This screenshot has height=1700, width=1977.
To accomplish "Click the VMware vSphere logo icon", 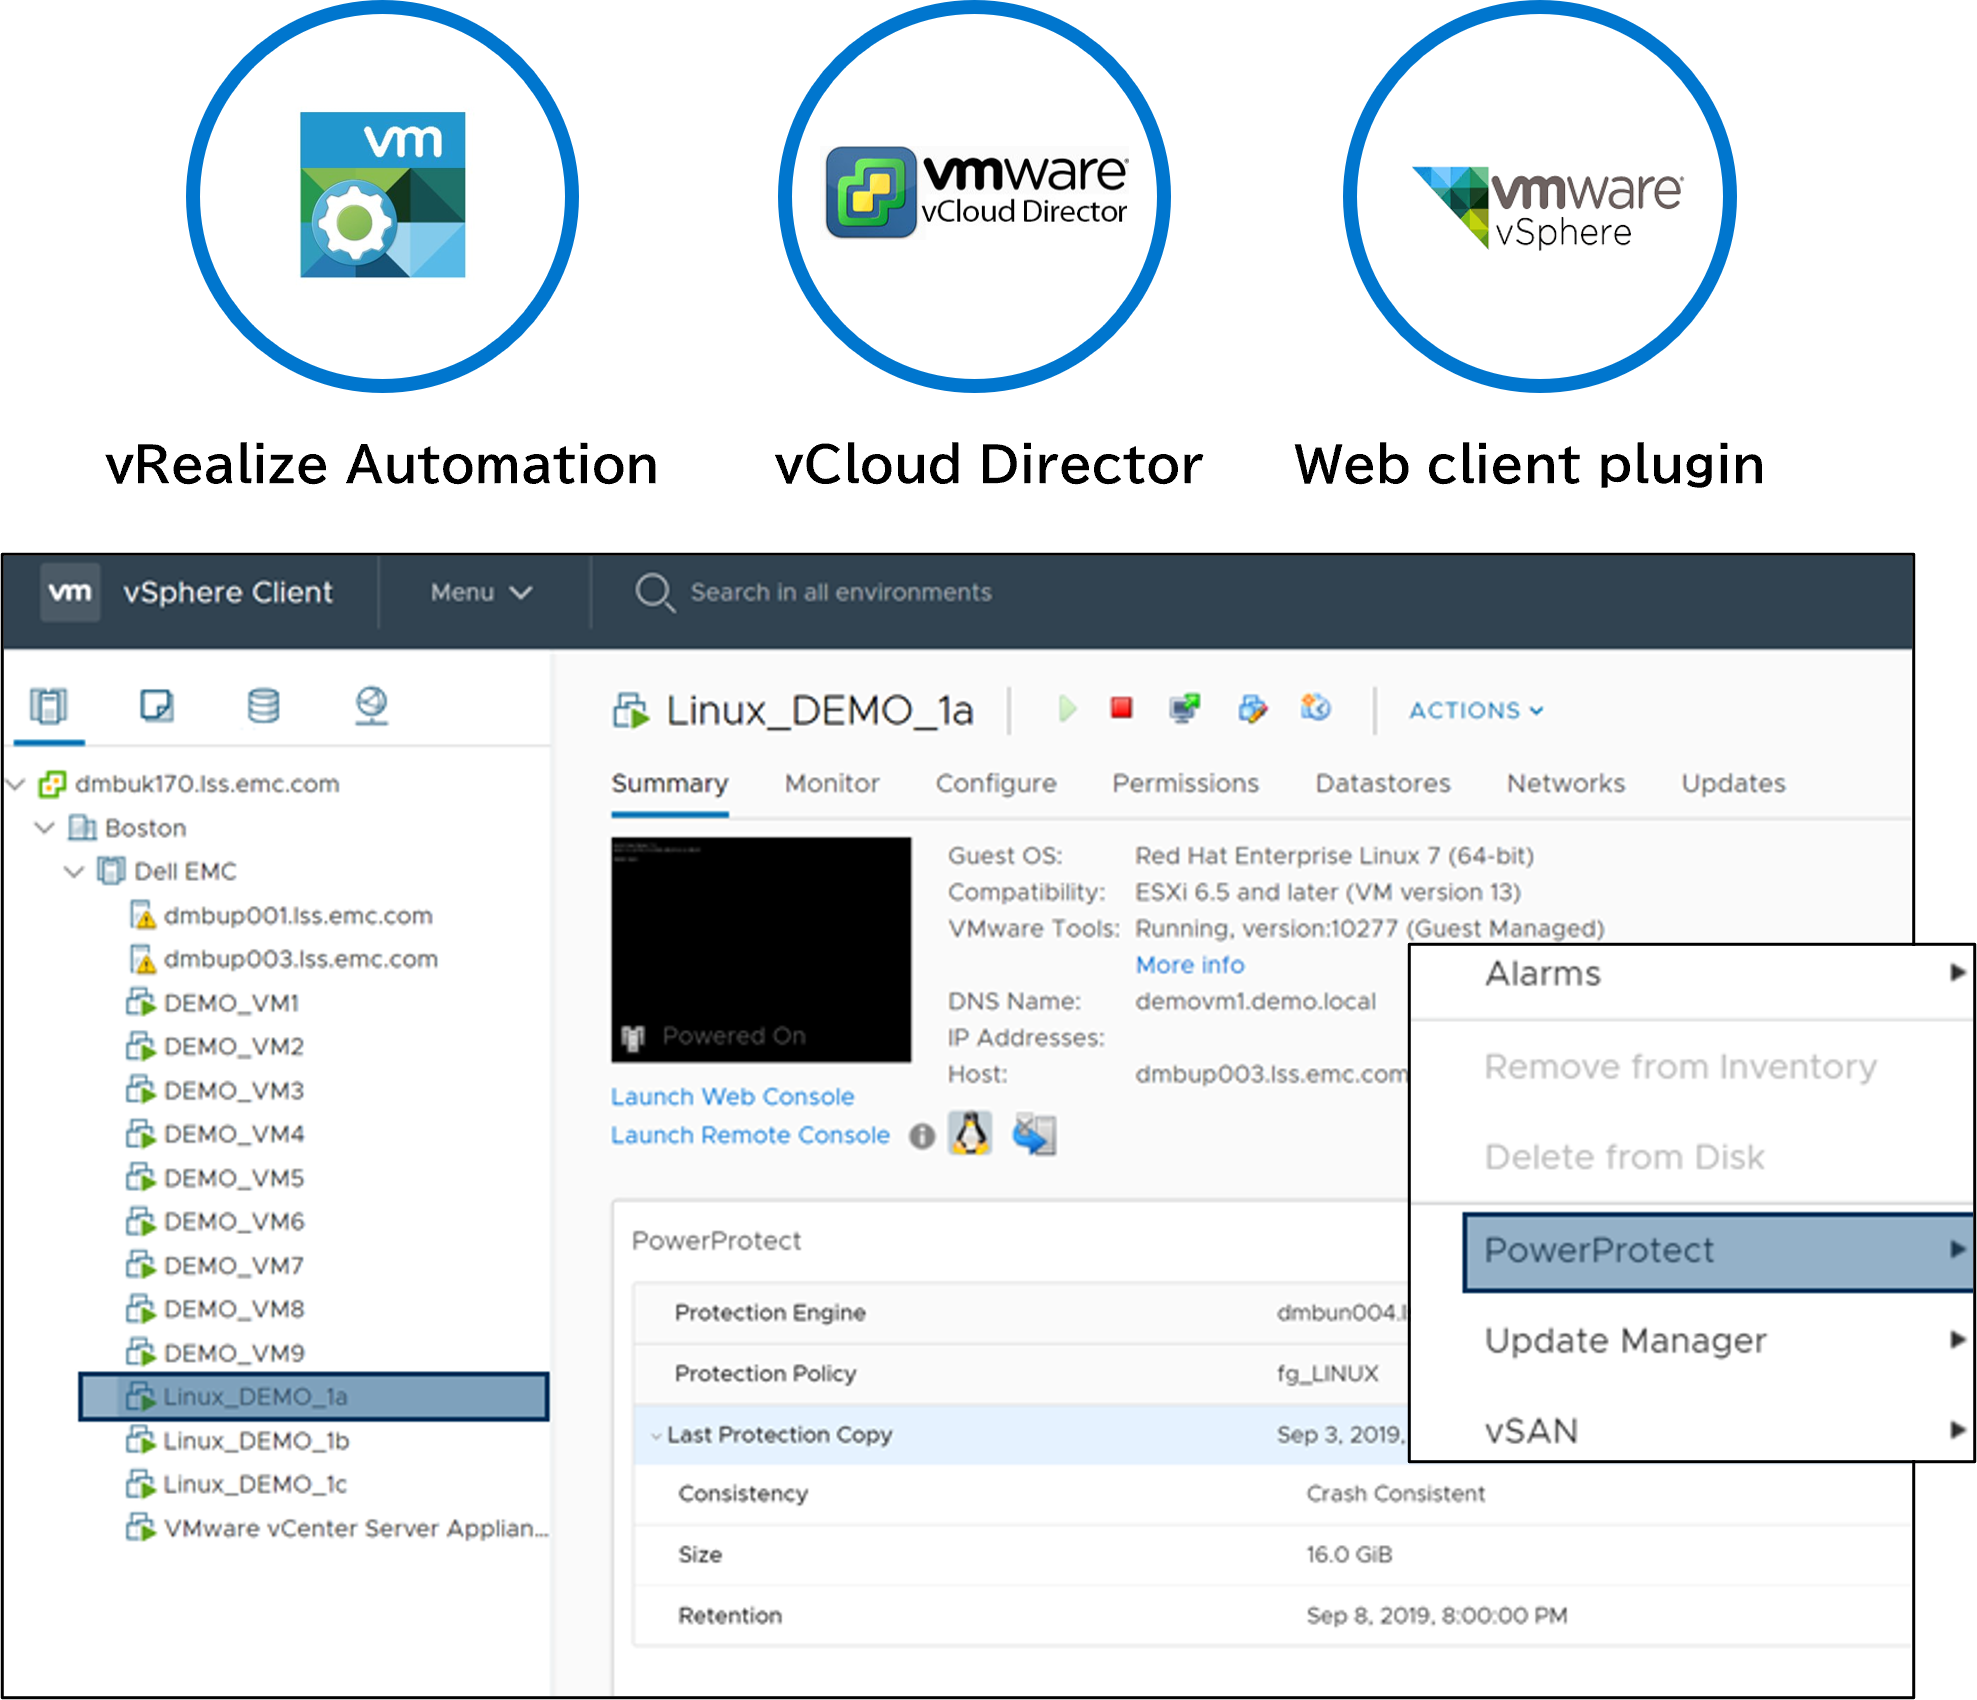I will tap(1547, 207).
